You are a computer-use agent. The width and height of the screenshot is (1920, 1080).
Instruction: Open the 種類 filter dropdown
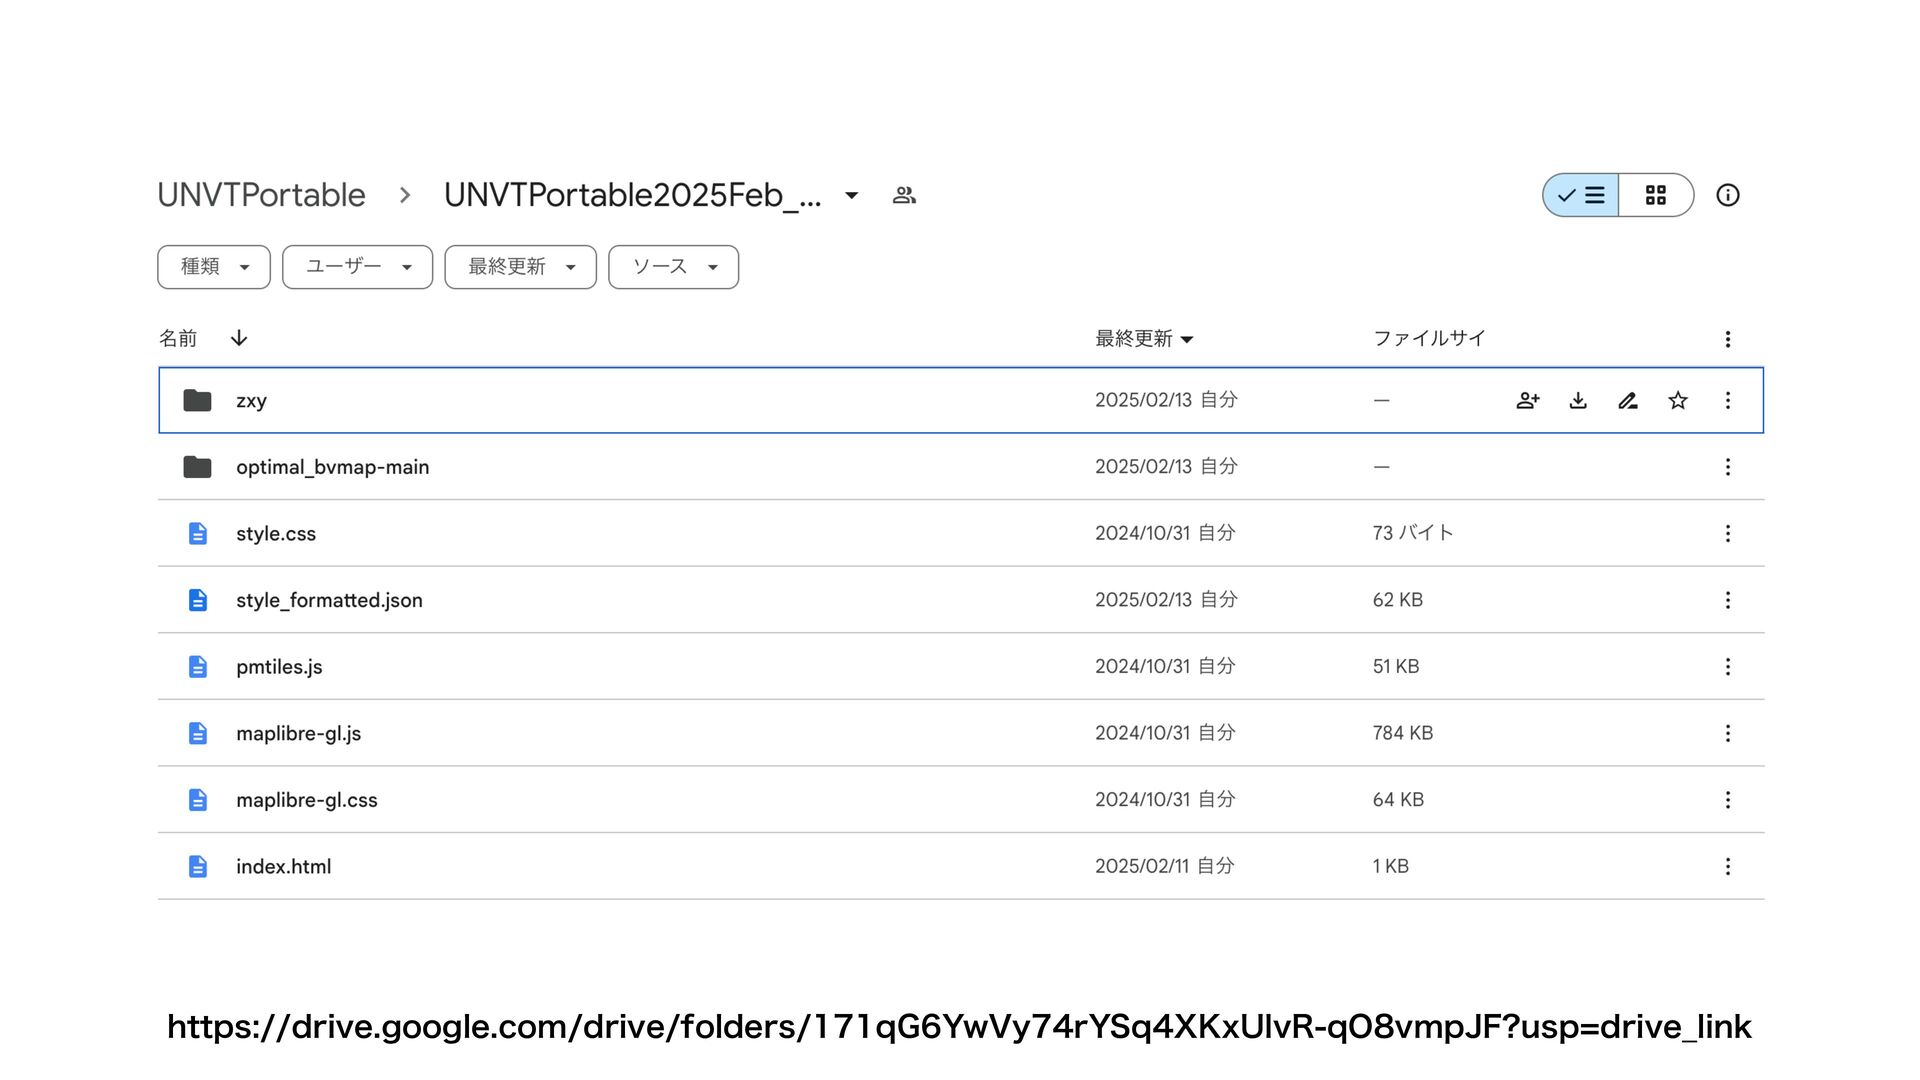214,267
